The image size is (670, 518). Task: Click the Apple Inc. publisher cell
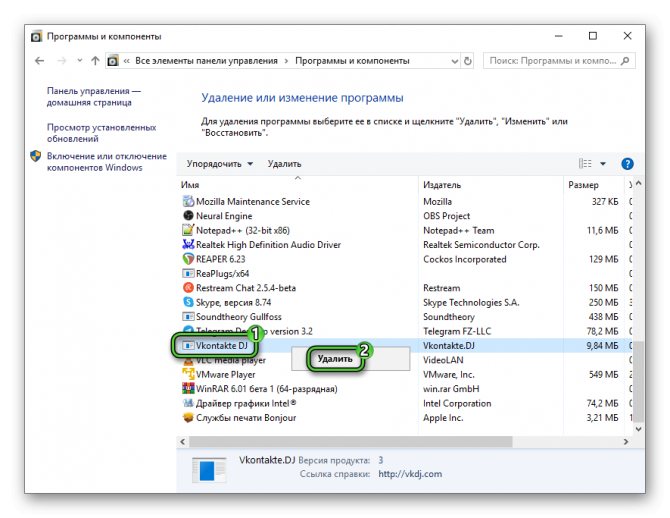pos(443,418)
